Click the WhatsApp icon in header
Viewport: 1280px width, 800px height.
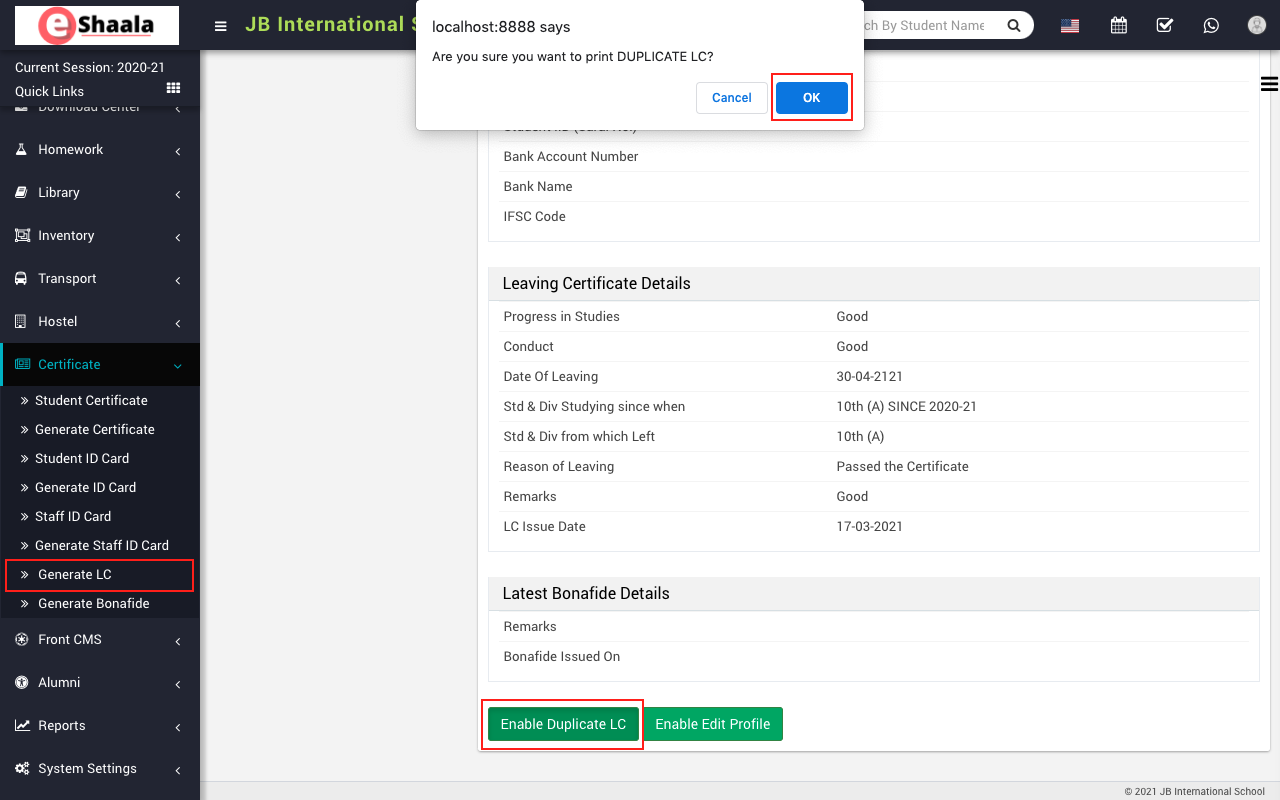pyautogui.click(x=1211, y=26)
